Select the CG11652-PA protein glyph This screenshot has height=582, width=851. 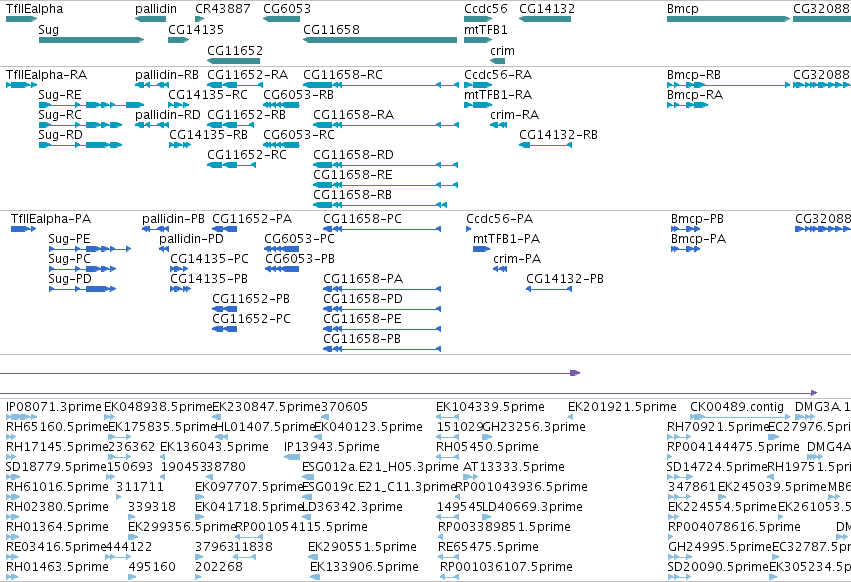pyautogui.click(x=225, y=229)
